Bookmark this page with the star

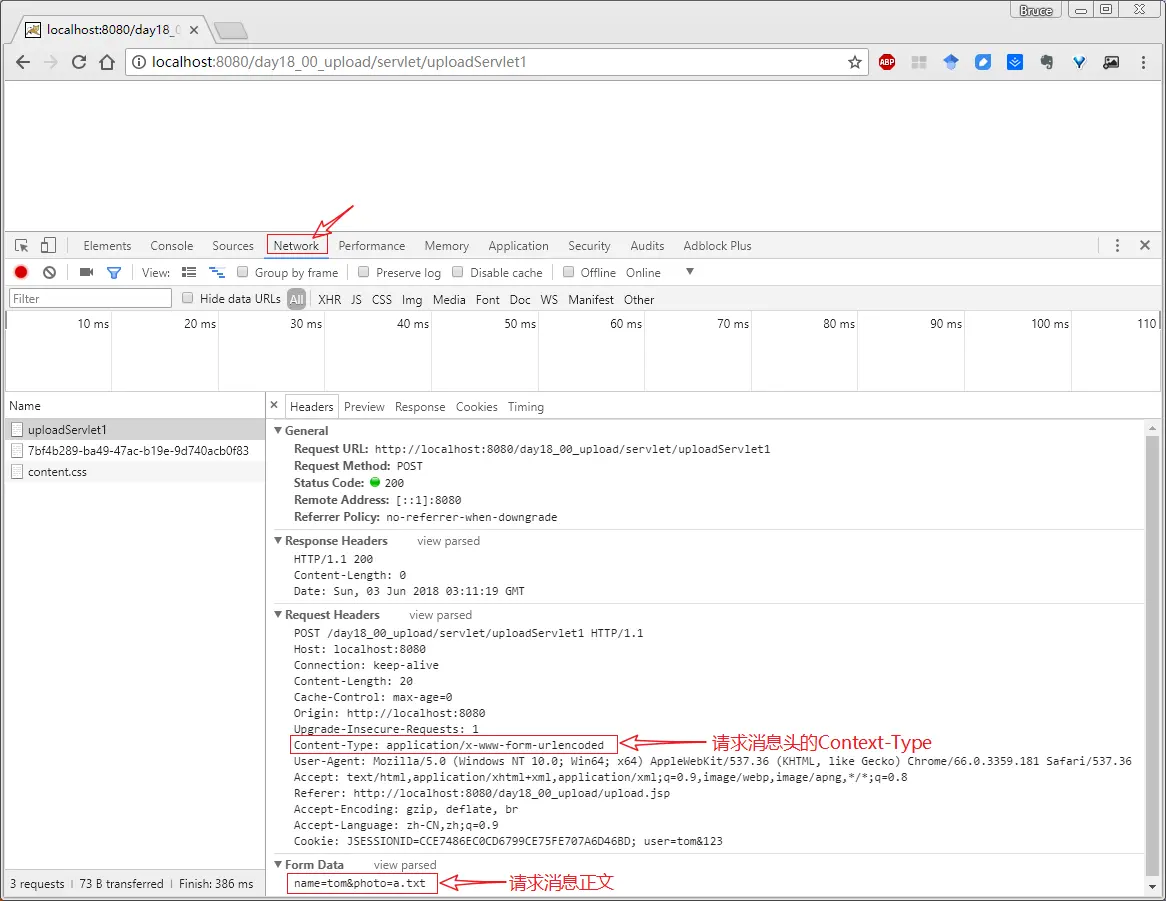tap(854, 62)
